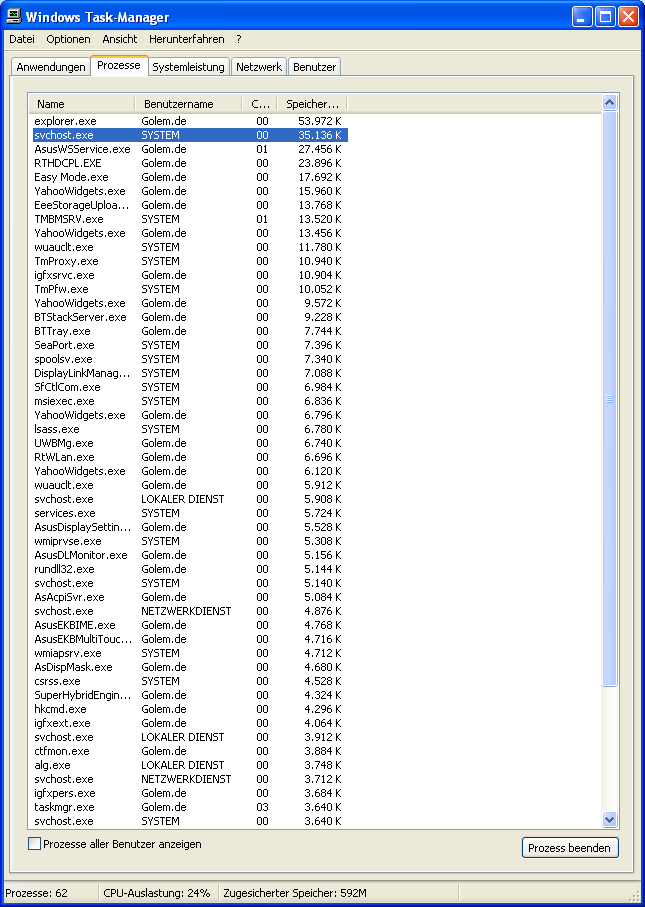Close the Task-Manager window

pyautogui.click(x=628, y=17)
